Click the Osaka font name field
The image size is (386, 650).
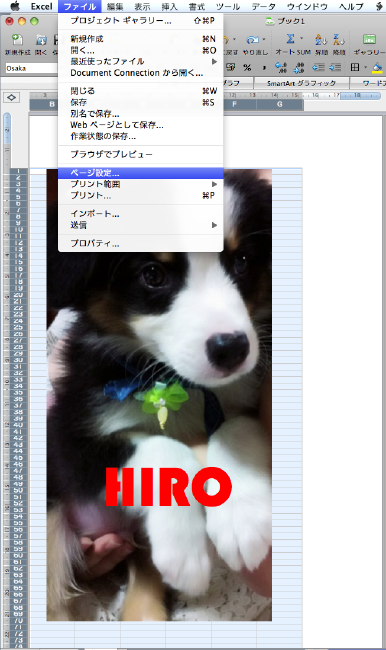click(32, 68)
